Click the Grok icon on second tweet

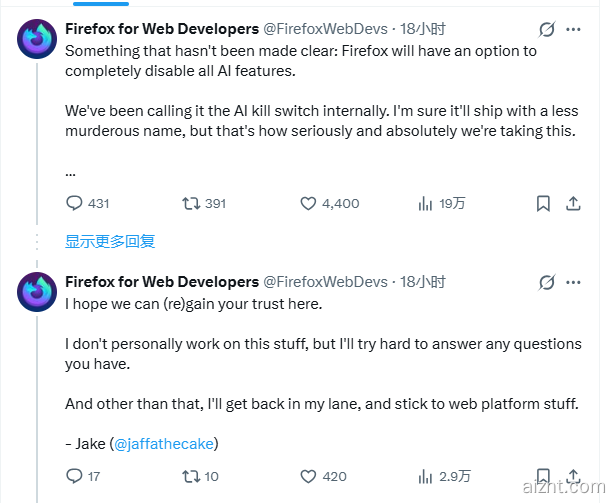[x=546, y=281]
